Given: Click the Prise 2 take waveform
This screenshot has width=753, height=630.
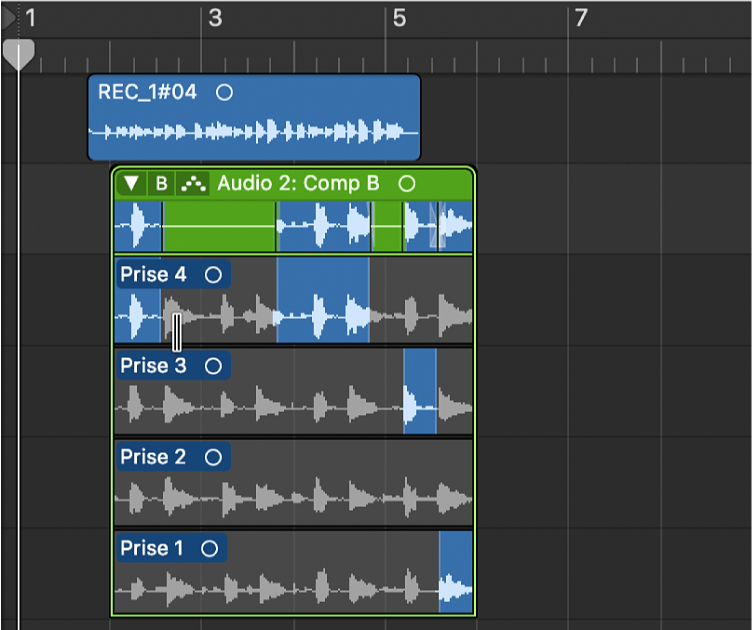Looking at the screenshot, I should click(294, 498).
